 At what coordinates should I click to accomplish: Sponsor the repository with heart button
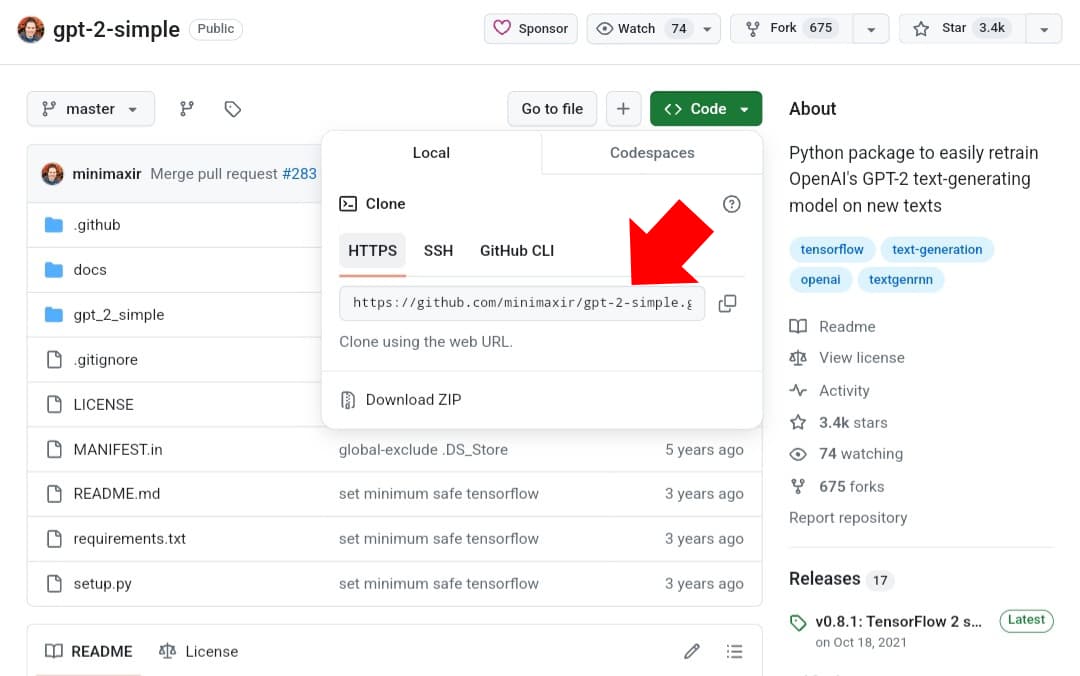[x=531, y=28]
